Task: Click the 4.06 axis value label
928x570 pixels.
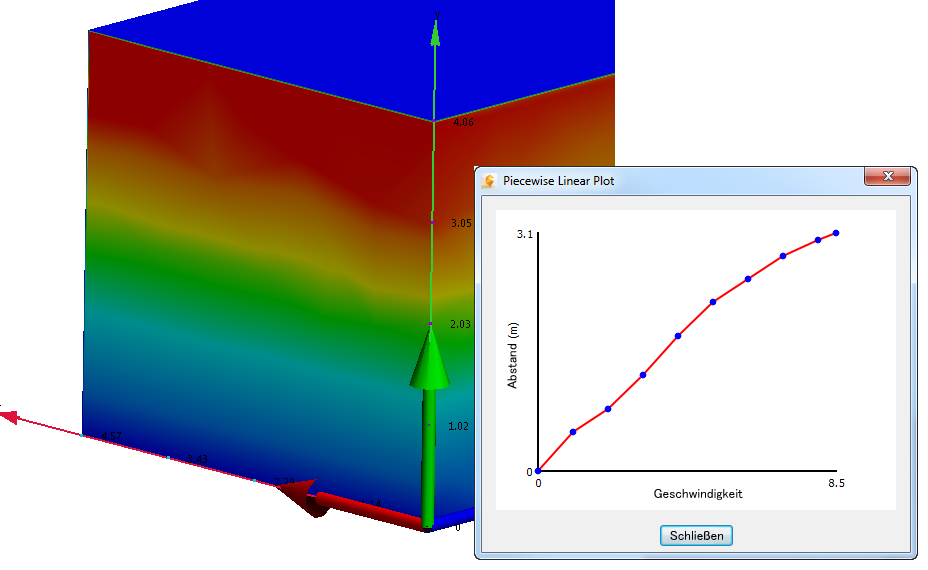Action: click(463, 123)
